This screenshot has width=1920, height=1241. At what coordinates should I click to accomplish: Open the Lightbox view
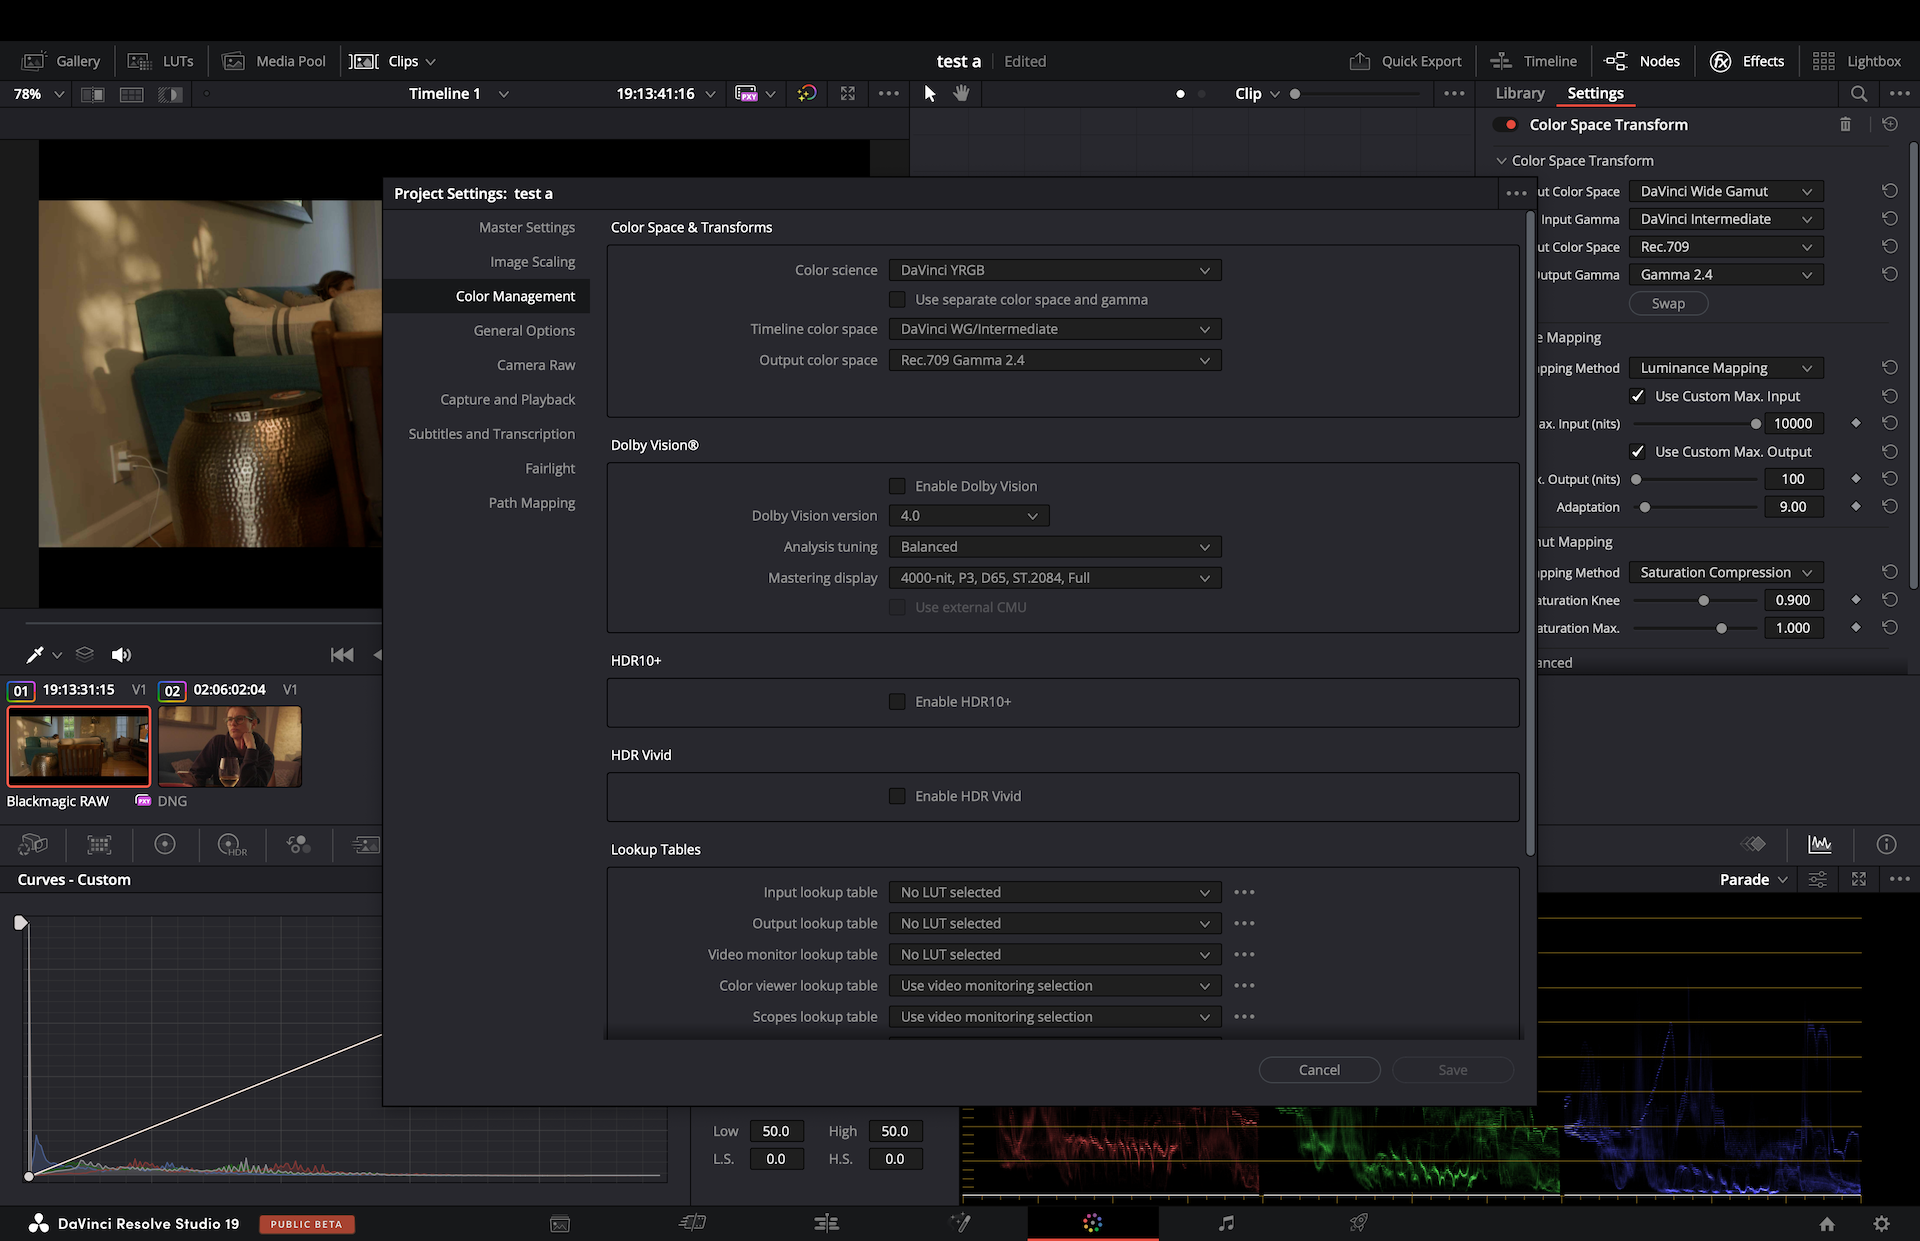pos(1856,61)
